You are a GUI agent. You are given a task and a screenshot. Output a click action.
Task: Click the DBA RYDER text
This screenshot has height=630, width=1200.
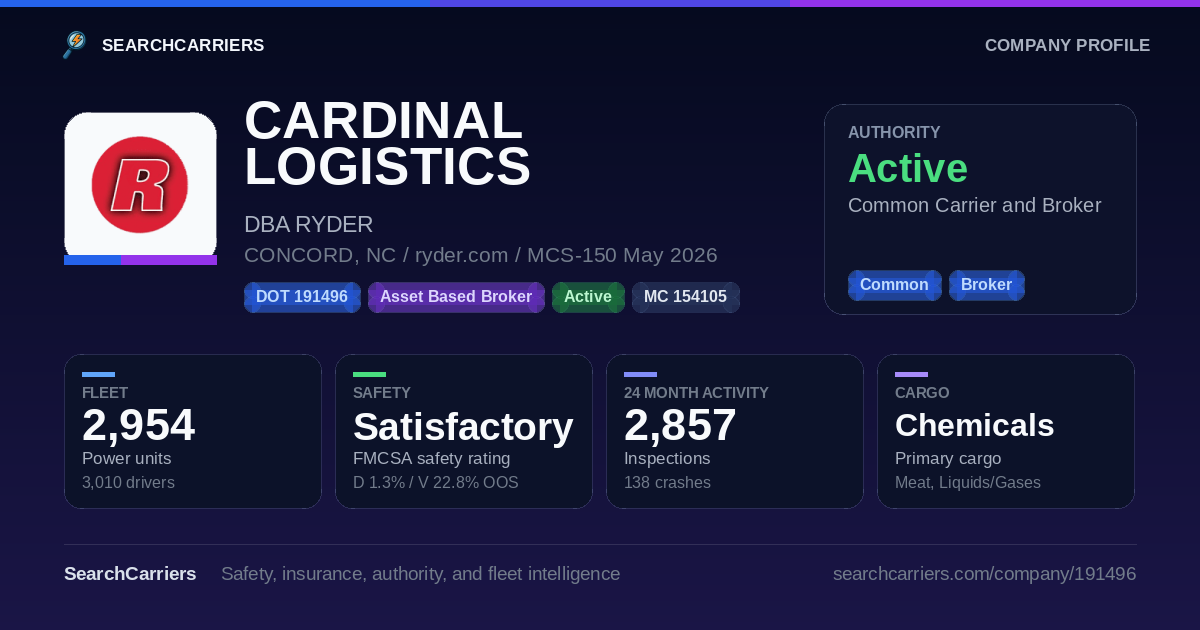(308, 225)
